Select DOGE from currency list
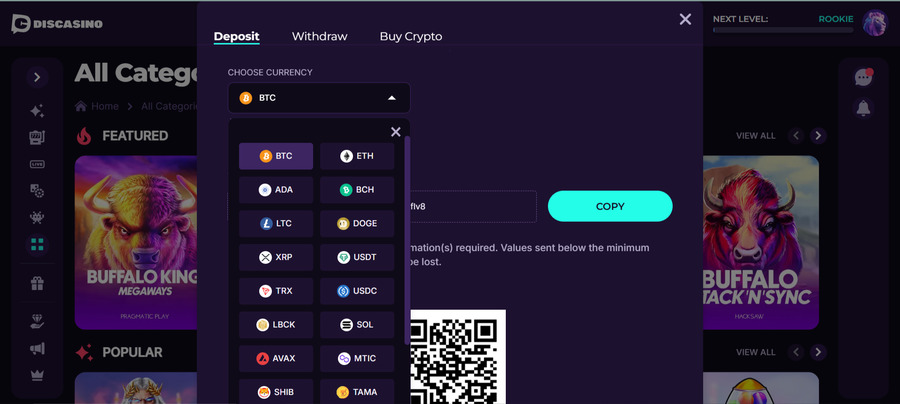 pos(357,223)
